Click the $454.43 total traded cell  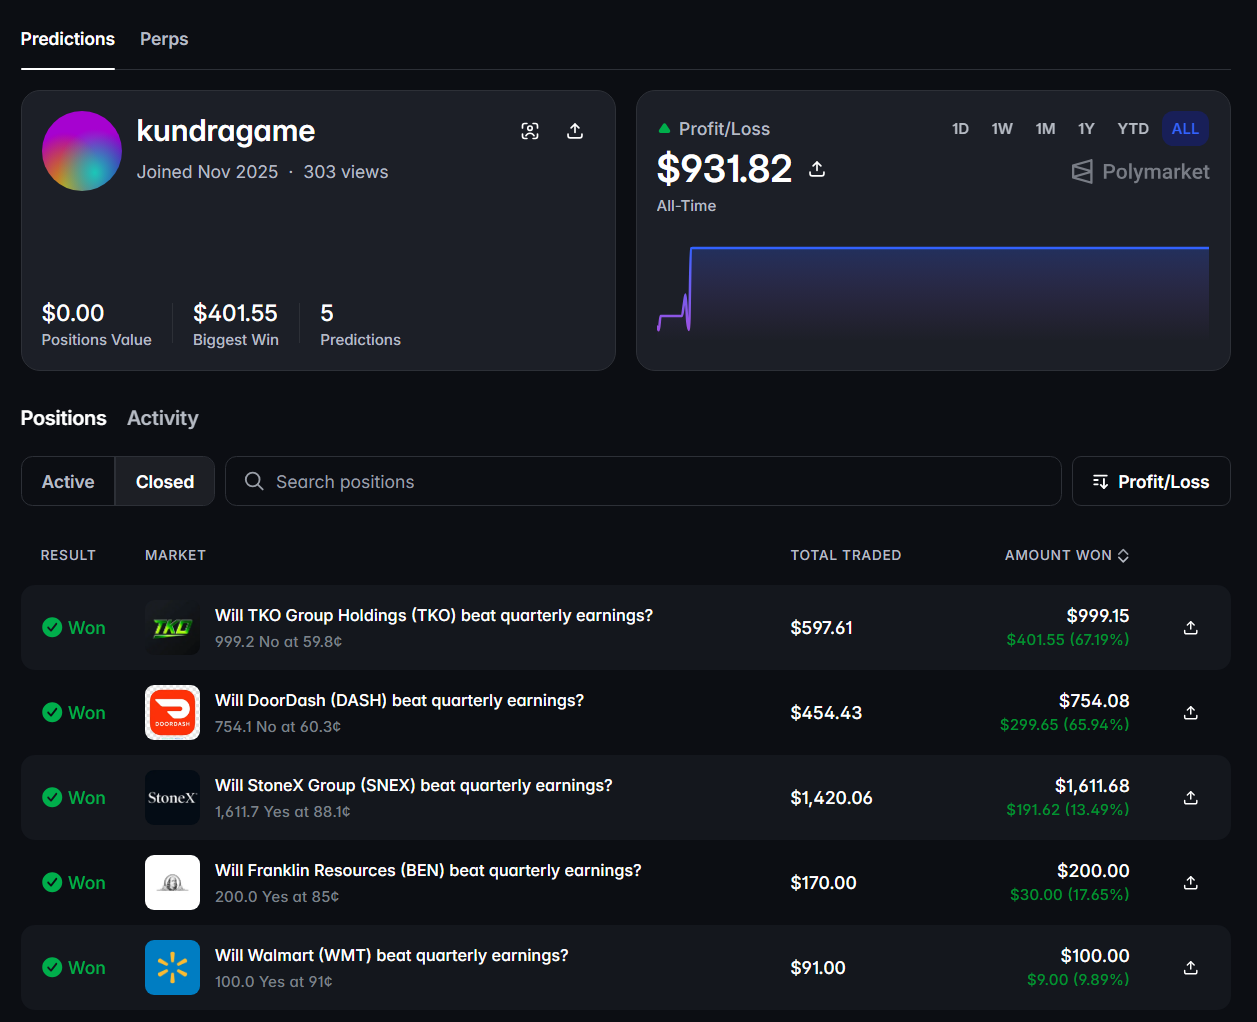point(826,713)
